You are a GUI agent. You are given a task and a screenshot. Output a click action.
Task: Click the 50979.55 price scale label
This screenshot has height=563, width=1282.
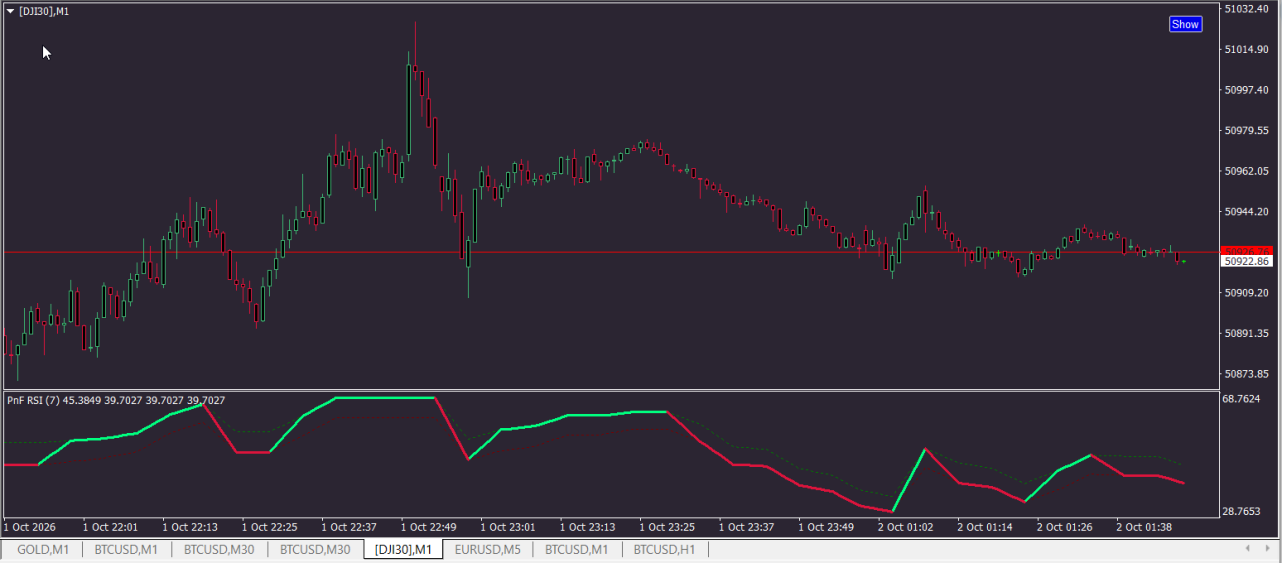(x=1246, y=131)
